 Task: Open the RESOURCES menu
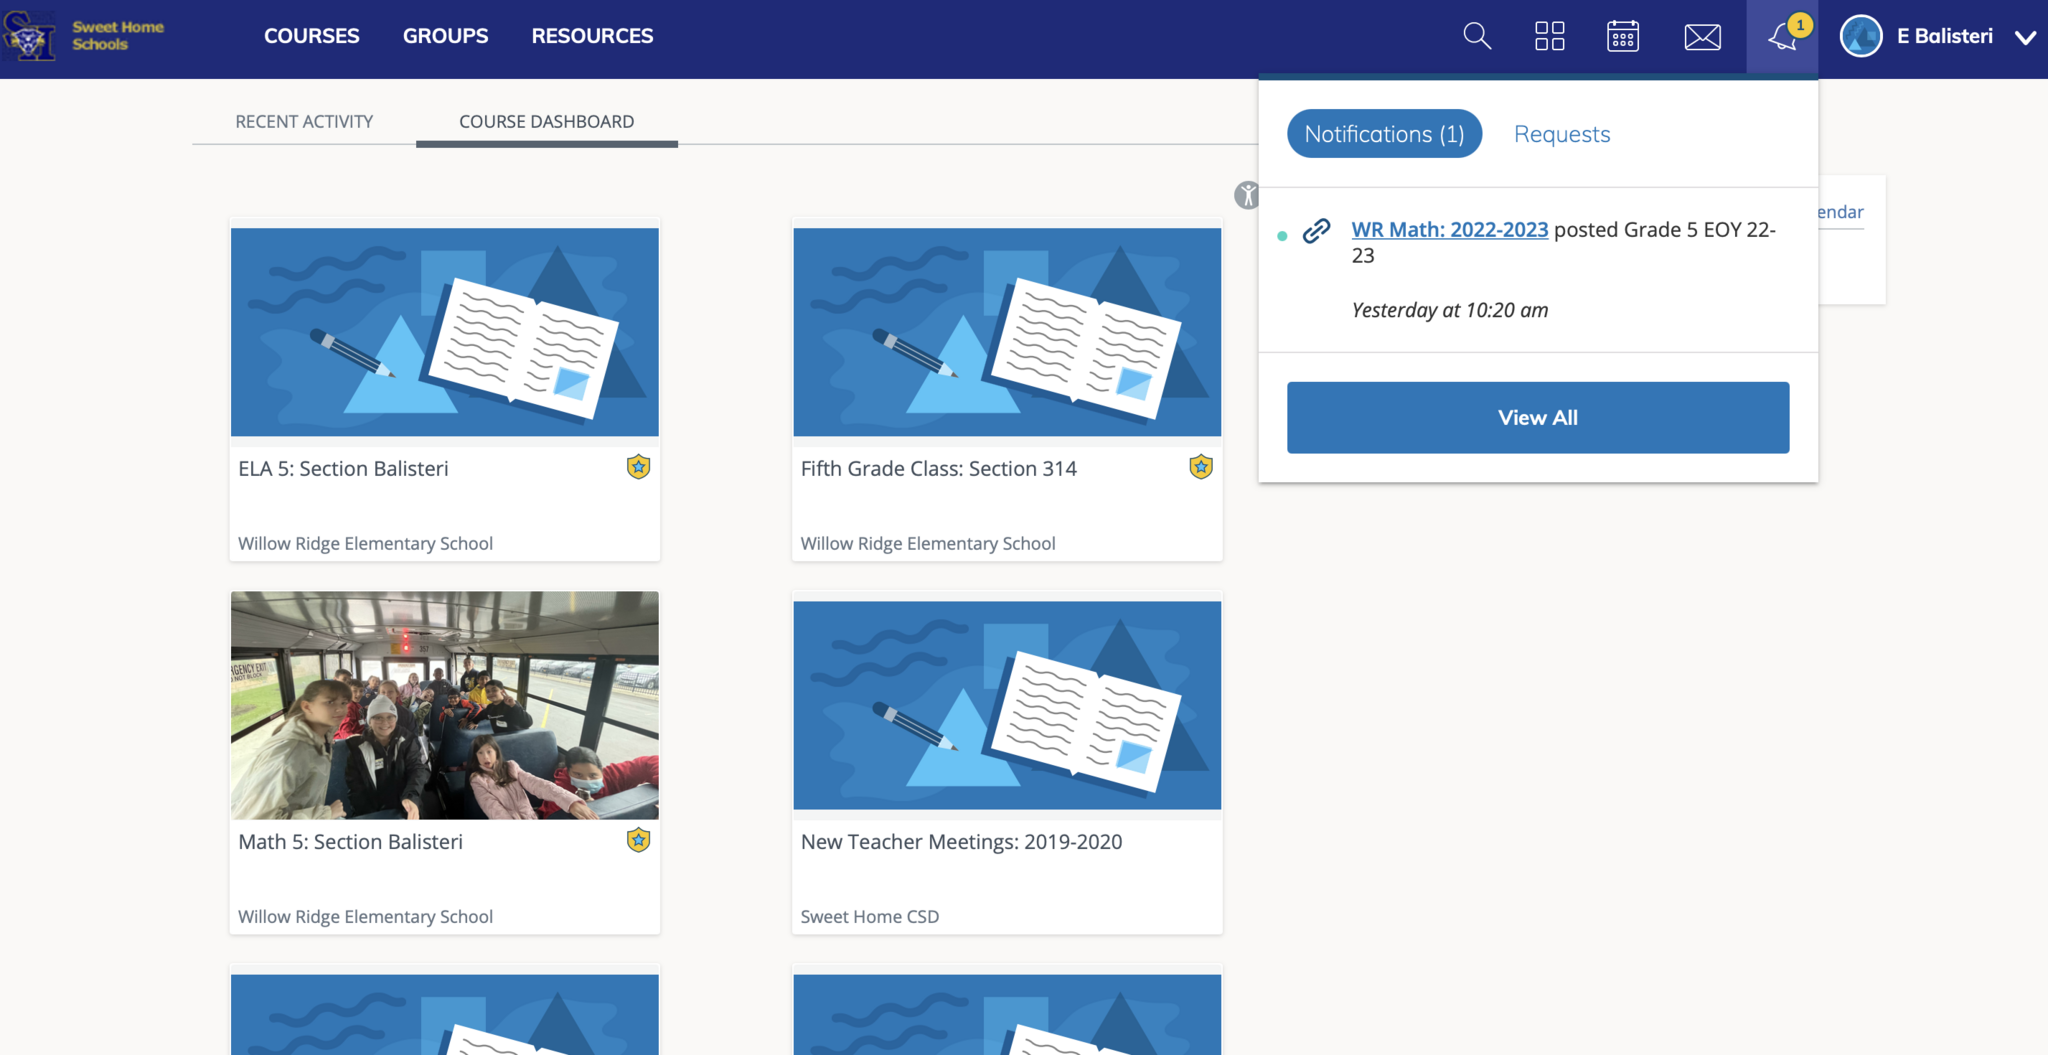coord(592,36)
